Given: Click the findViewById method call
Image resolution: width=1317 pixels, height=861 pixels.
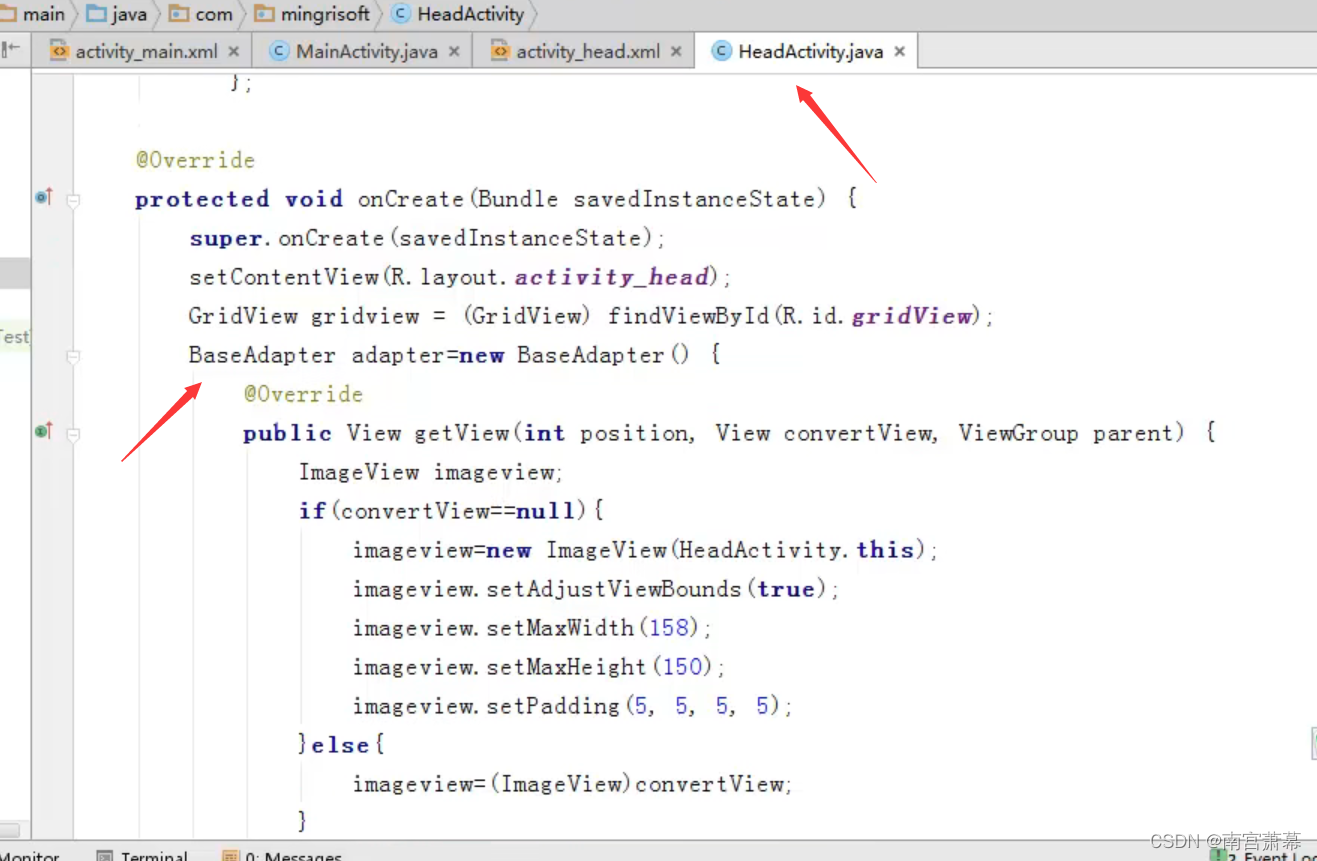Looking at the screenshot, I should click(x=688, y=316).
